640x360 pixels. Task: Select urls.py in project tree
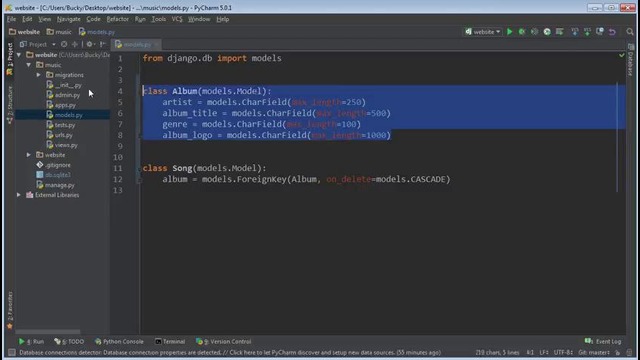[60, 135]
